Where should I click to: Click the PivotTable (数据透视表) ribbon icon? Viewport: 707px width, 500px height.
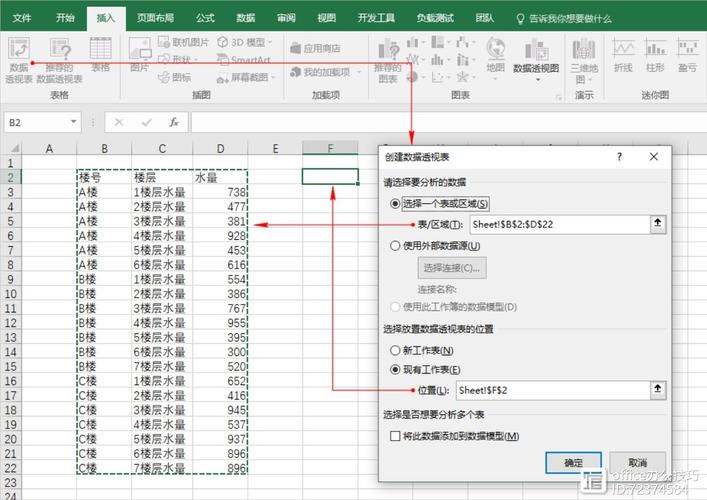19,61
